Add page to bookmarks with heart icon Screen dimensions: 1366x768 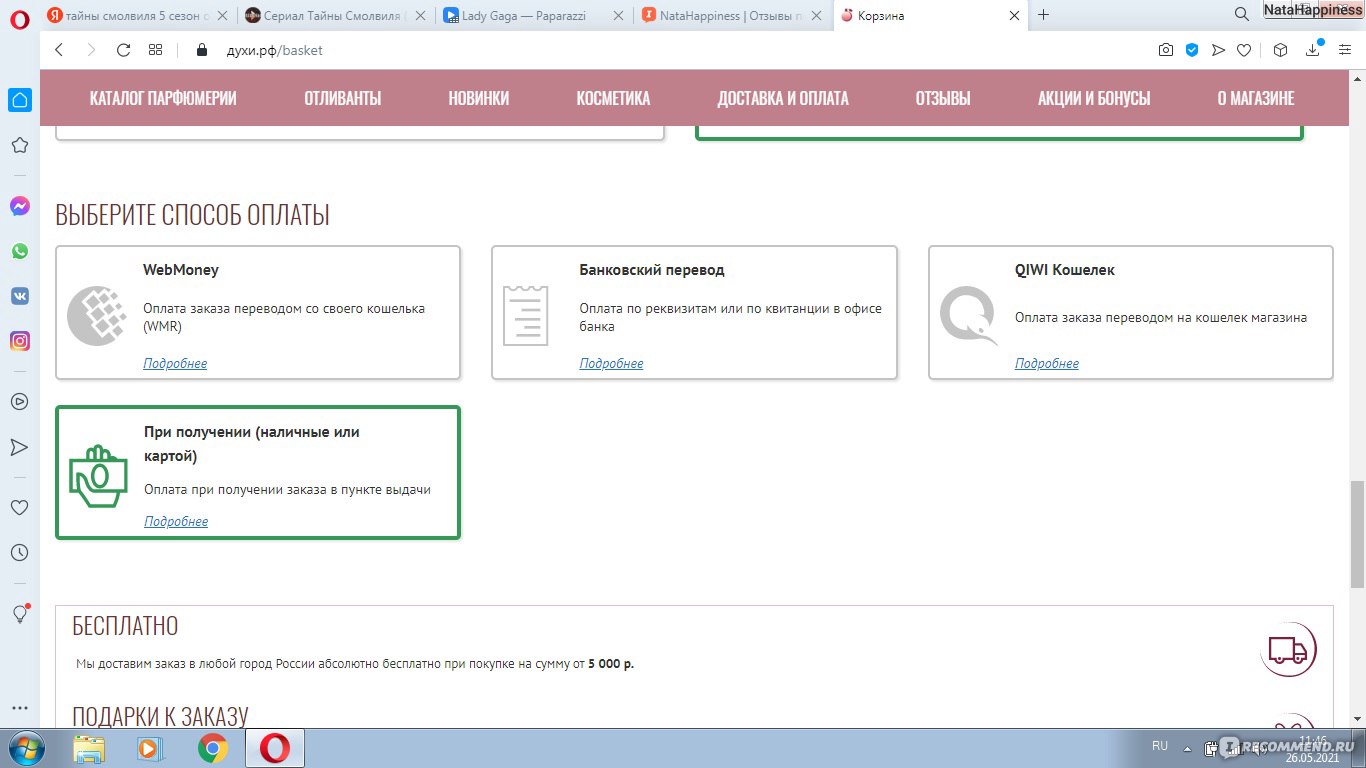coord(1244,50)
